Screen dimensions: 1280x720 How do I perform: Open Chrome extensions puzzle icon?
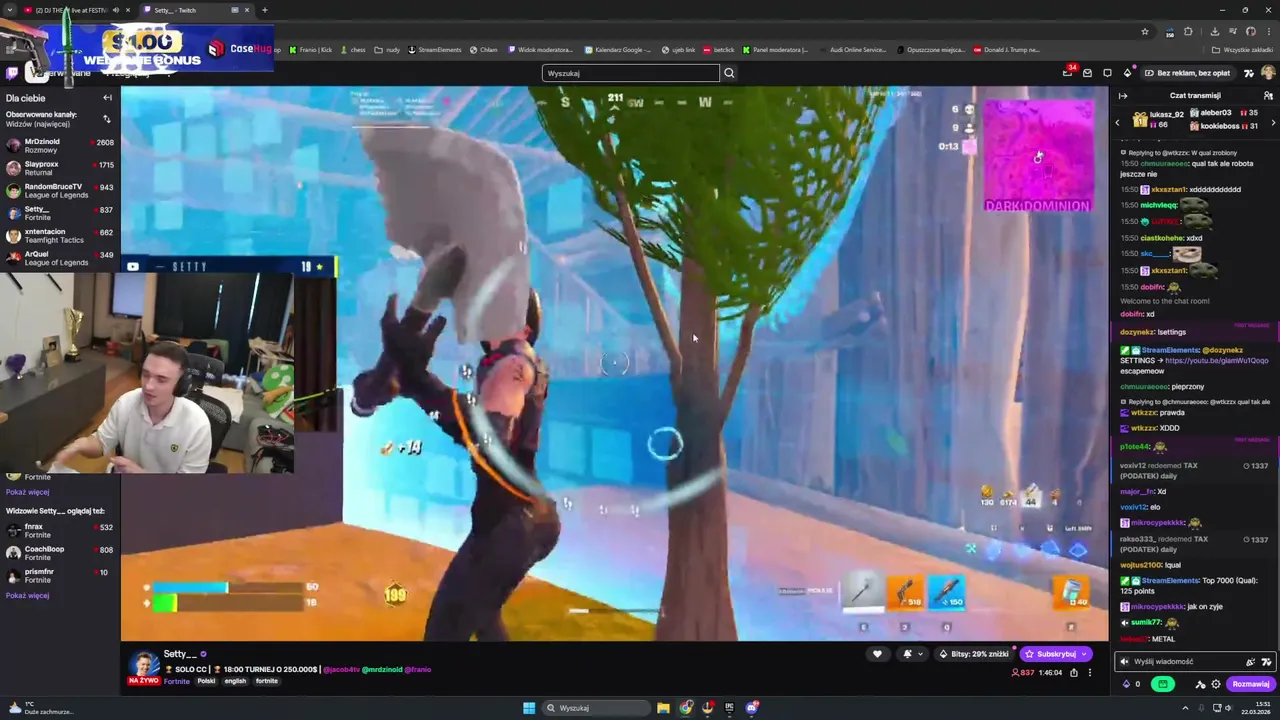click(x=1188, y=31)
